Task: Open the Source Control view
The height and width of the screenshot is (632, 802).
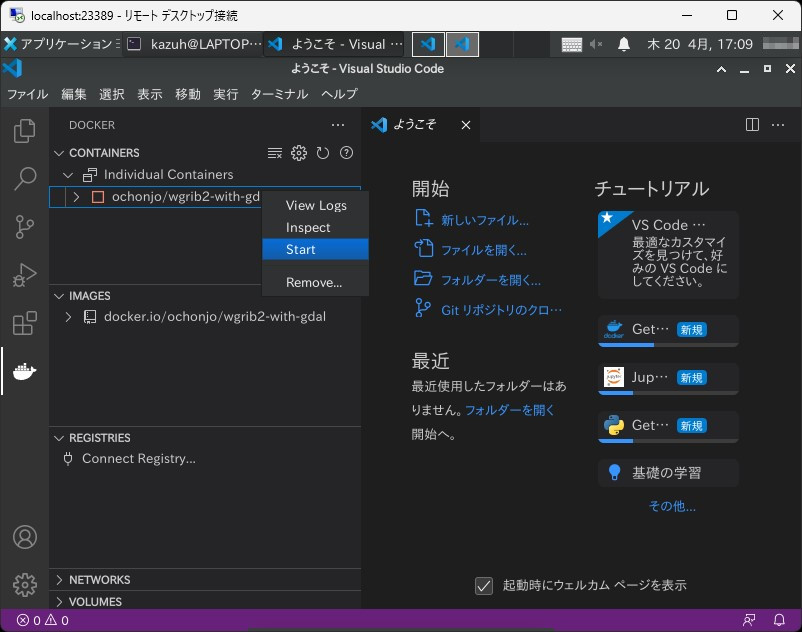Action: (24, 227)
